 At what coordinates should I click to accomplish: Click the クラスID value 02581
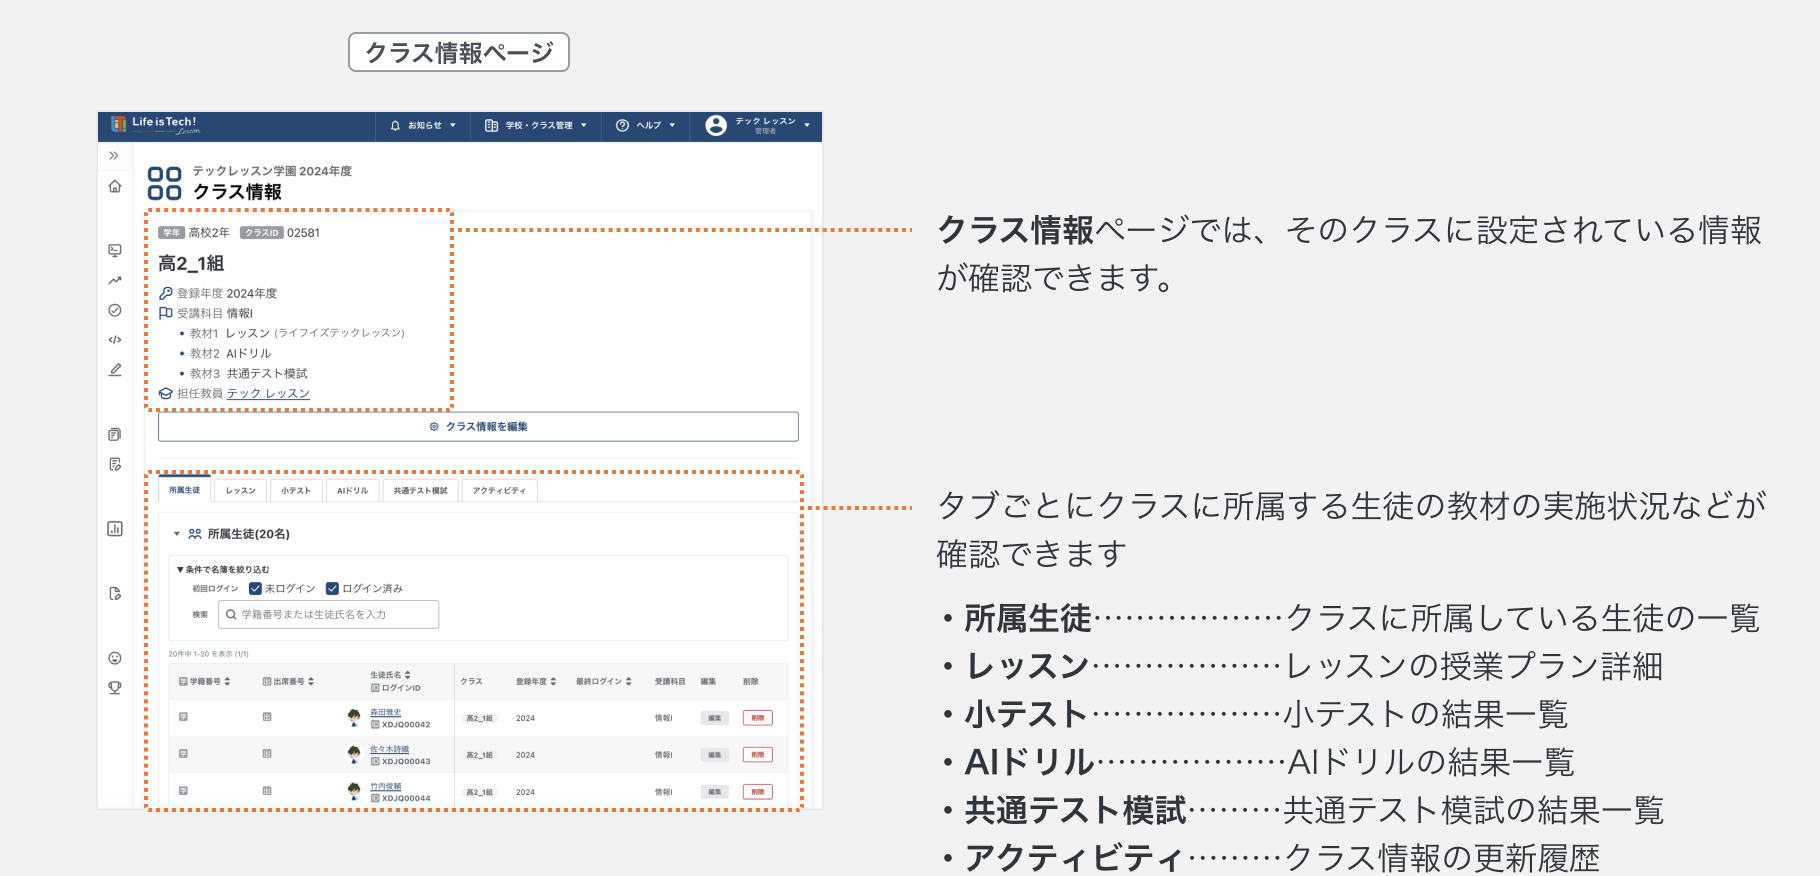(304, 233)
